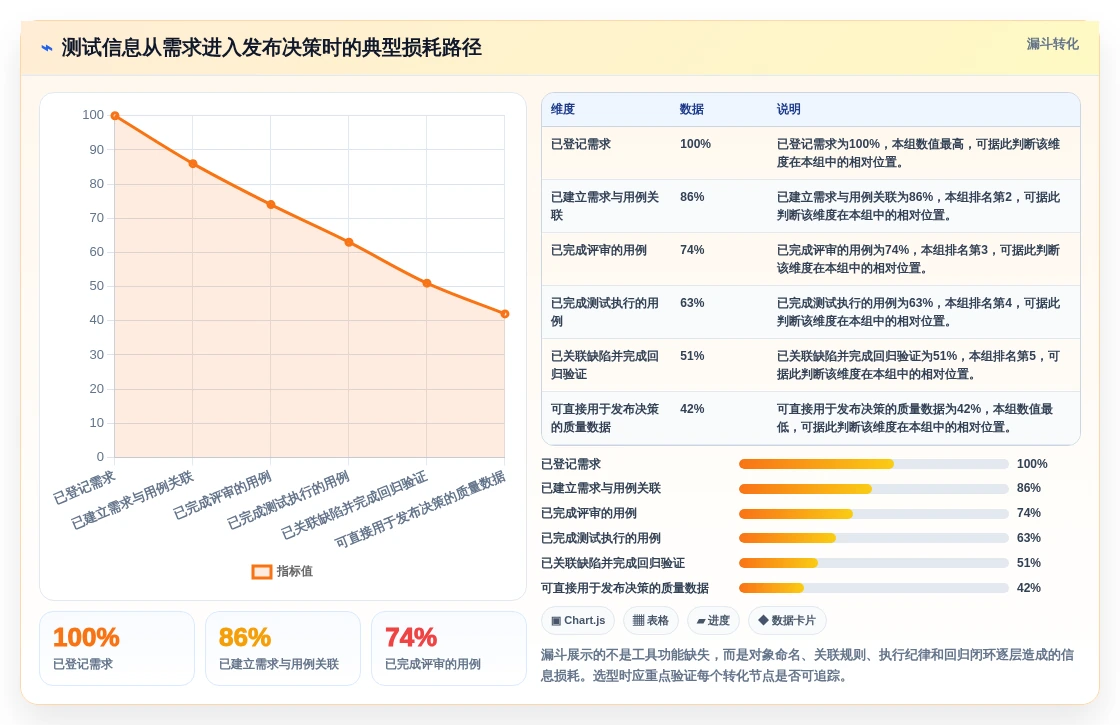Click the blue lightning icon beside the title
The height and width of the screenshot is (725, 1120).
tap(46, 48)
